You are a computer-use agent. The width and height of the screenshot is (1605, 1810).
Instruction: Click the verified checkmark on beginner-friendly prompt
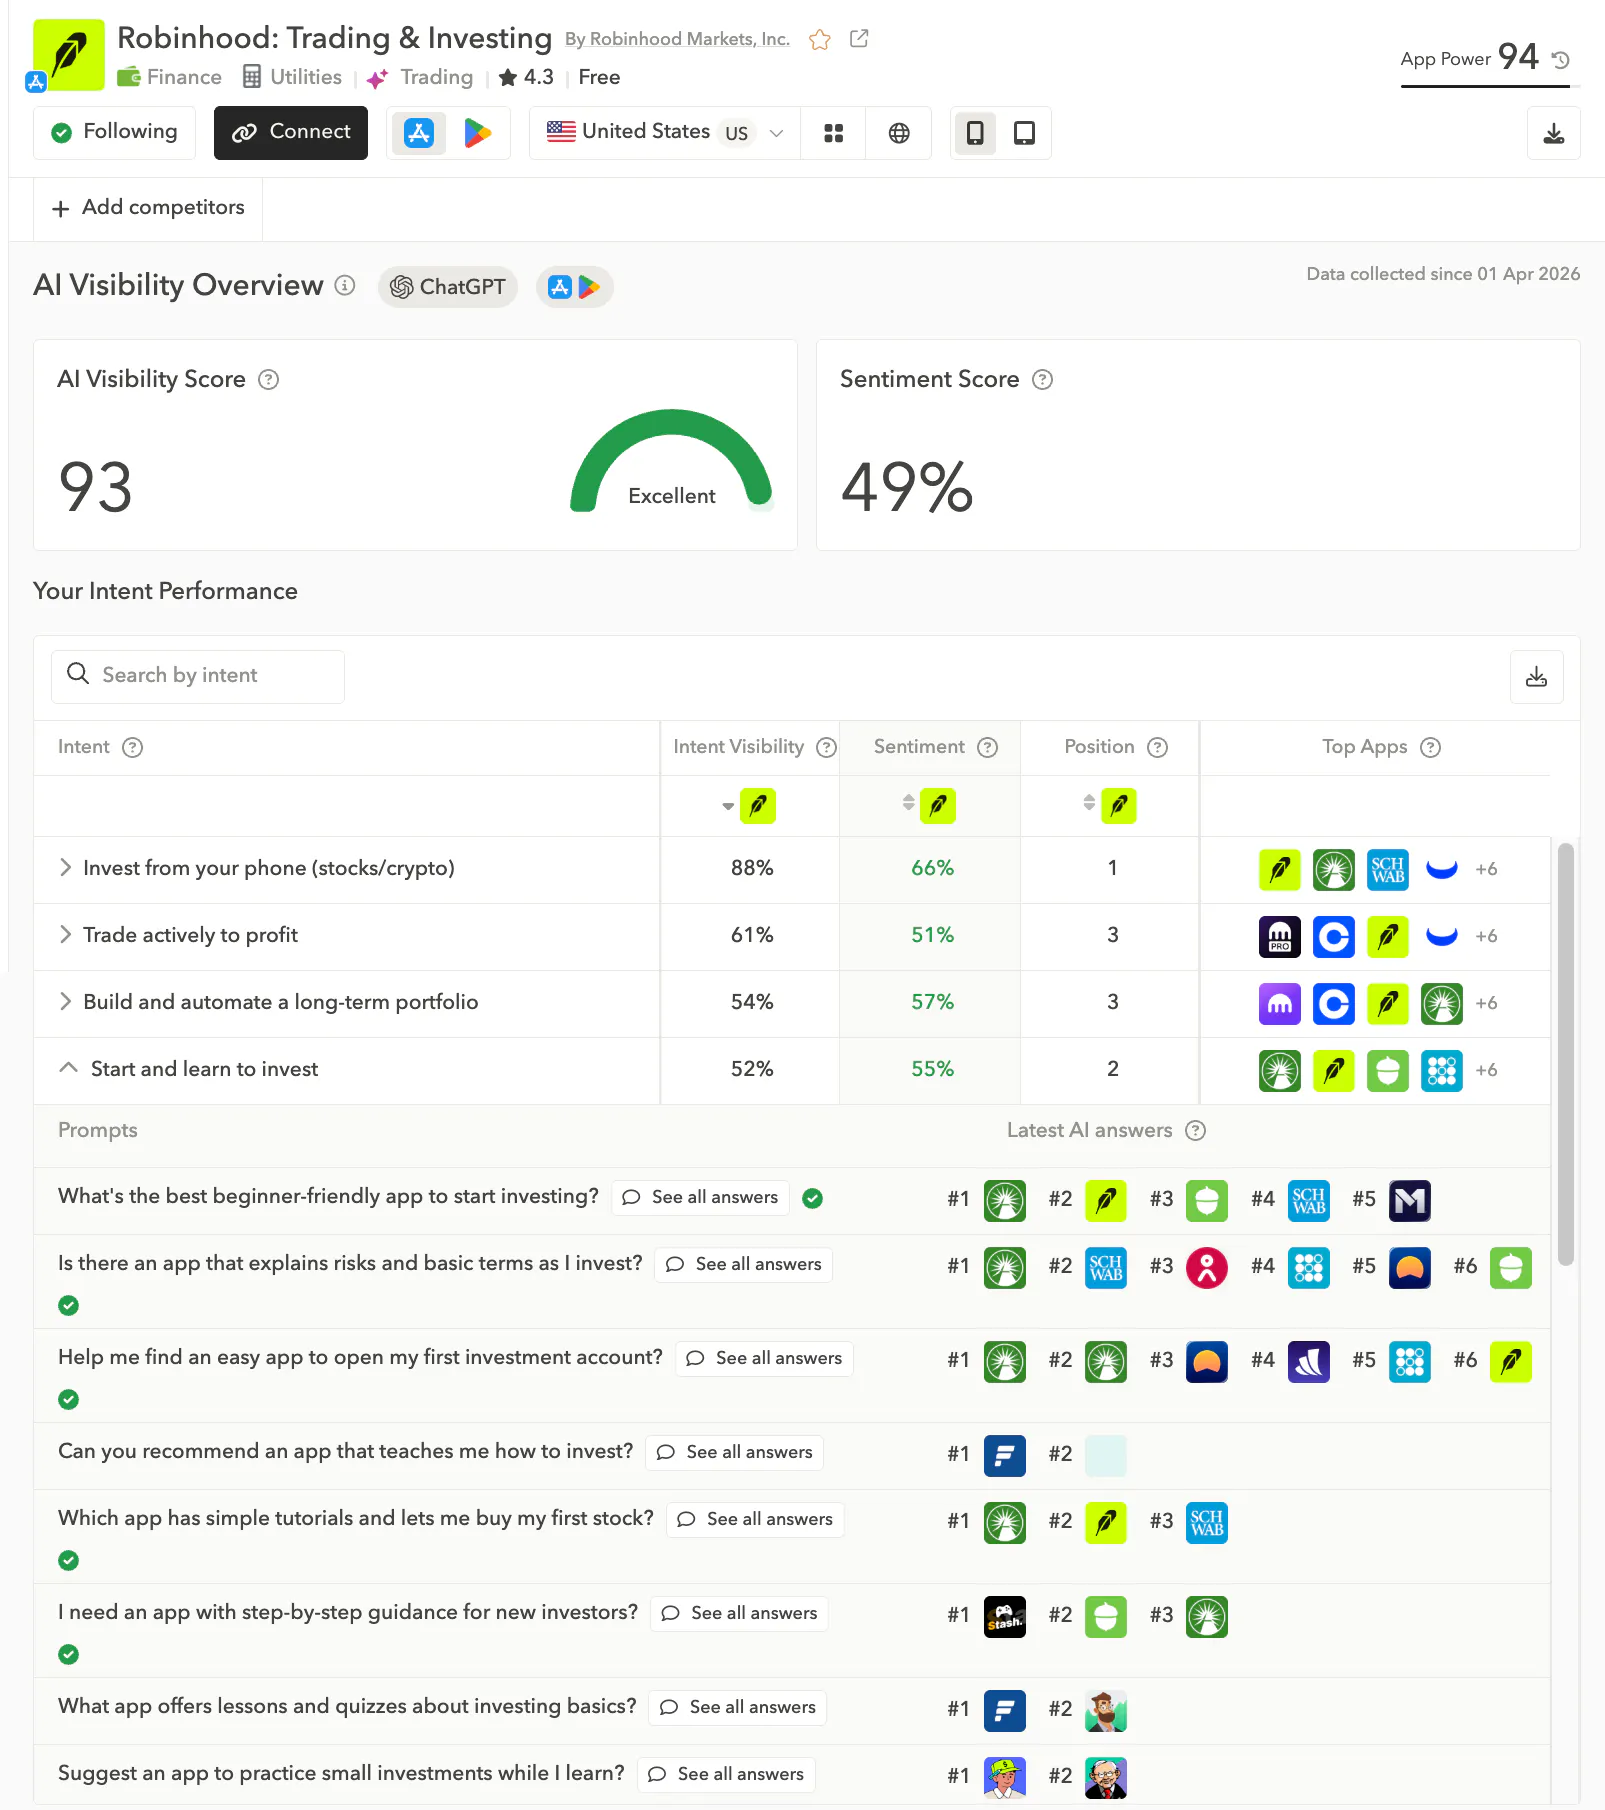812,1197
